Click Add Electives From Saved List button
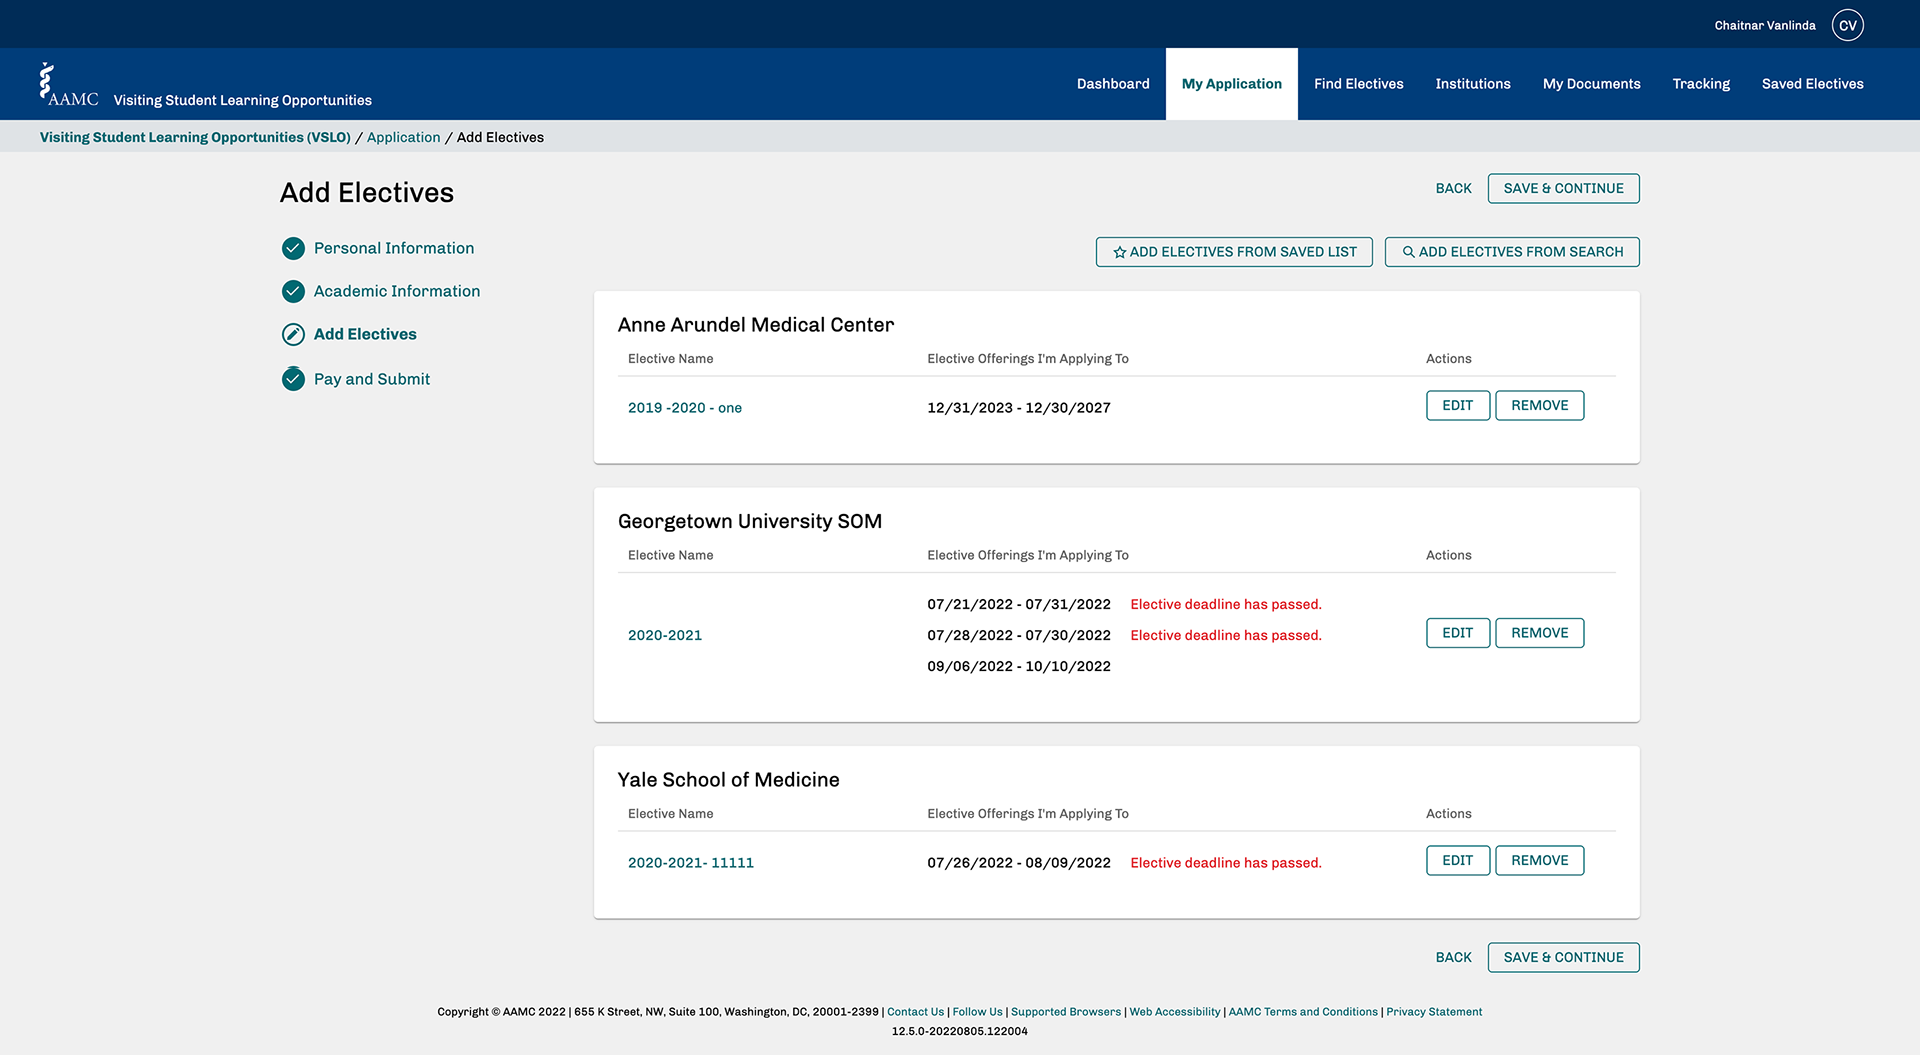Screen dimensions: 1920x1055 click(x=1234, y=252)
